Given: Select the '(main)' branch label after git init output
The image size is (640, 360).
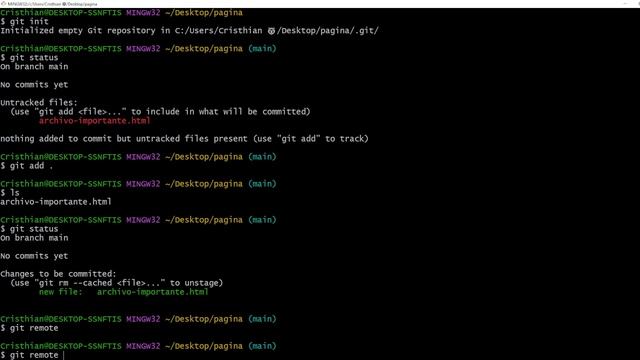Looking at the screenshot, I should (x=262, y=49).
